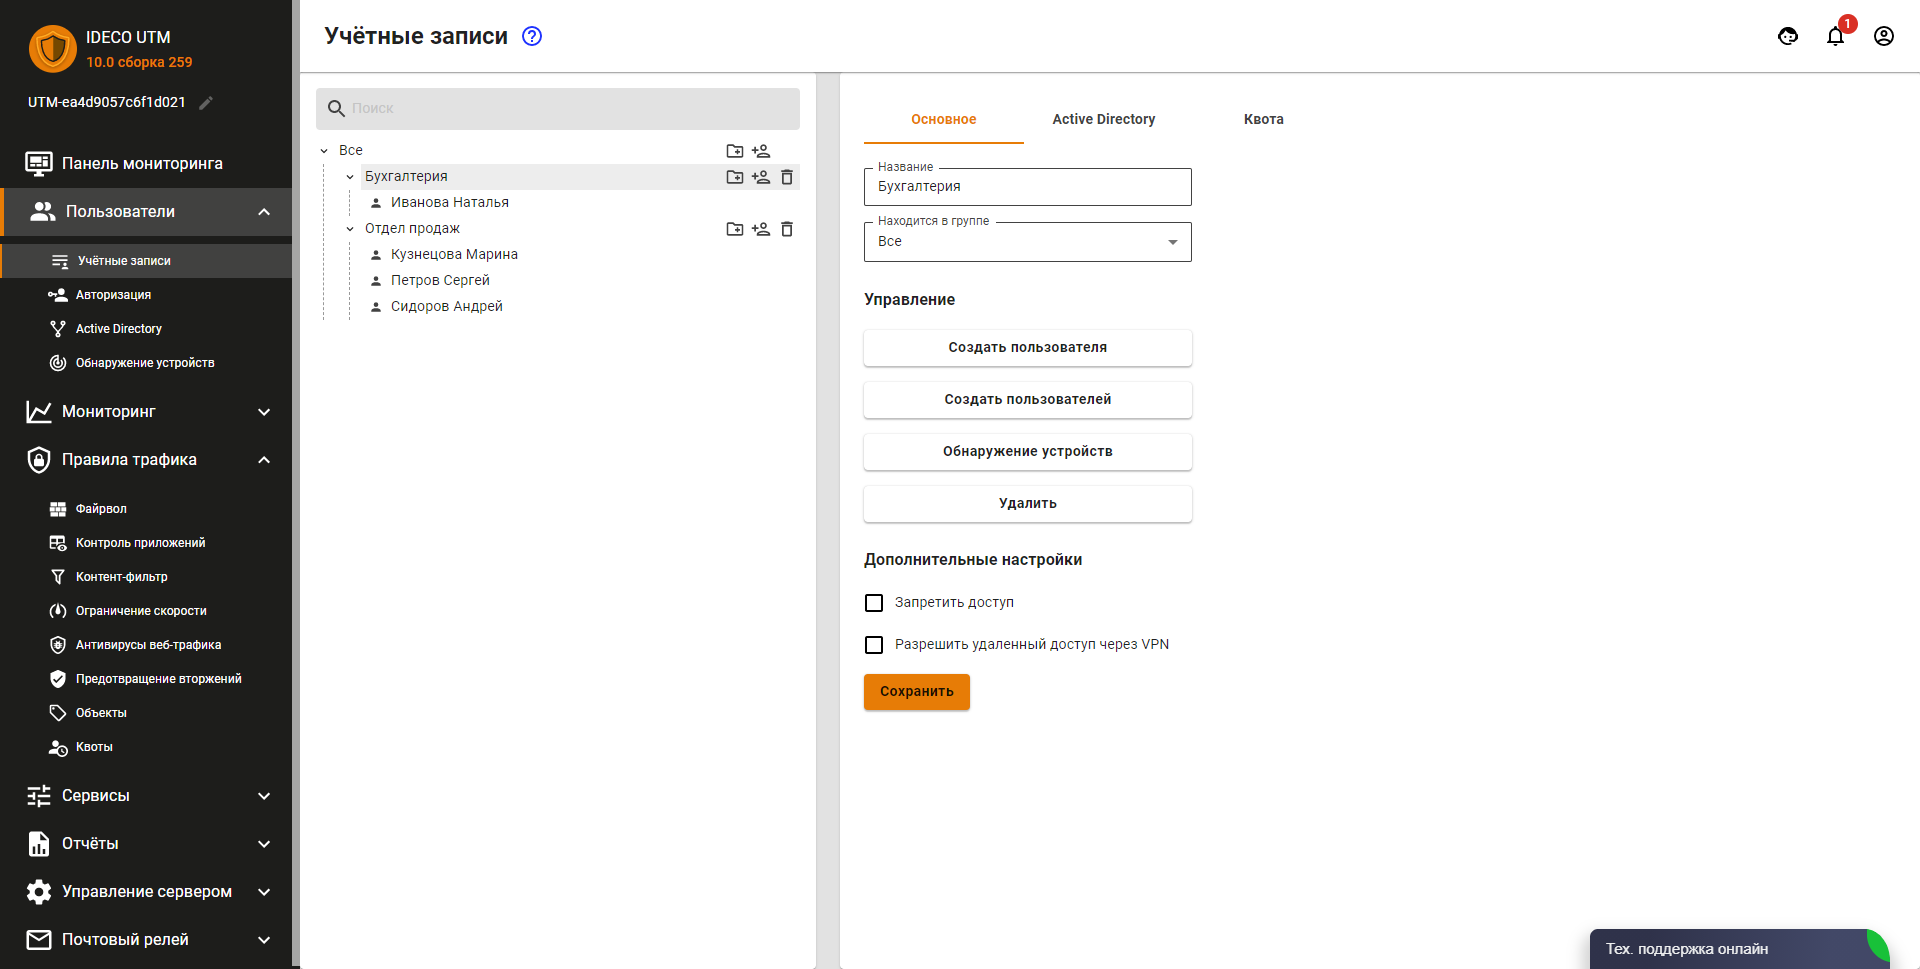Click the notifications bell icon
The width and height of the screenshot is (1920, 969).
pyautogui.click(x=1835, y=37)
